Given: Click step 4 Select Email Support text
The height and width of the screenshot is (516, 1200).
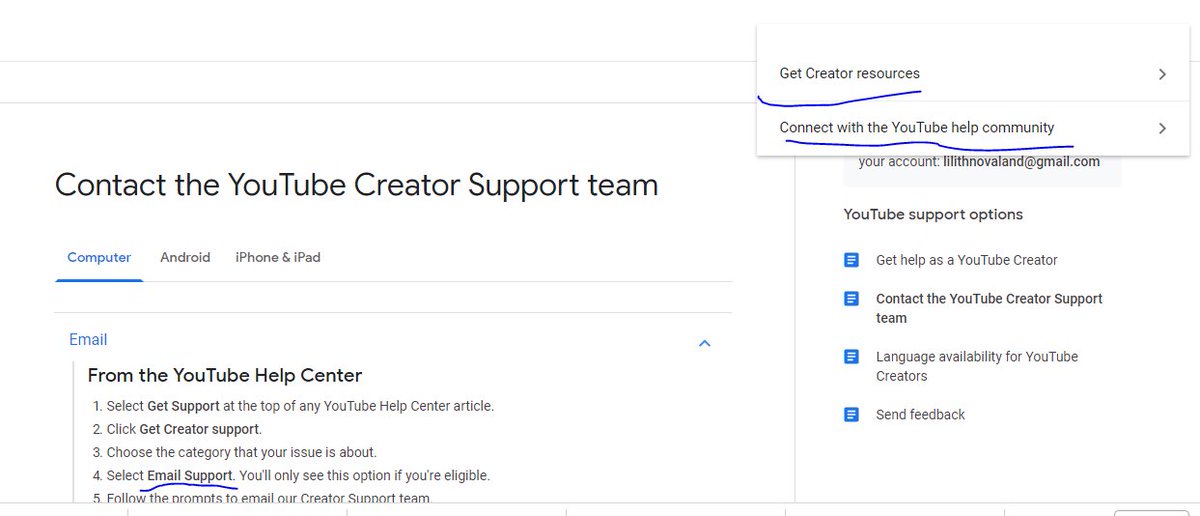Looking at the screenshot, I should click(298, 475).
